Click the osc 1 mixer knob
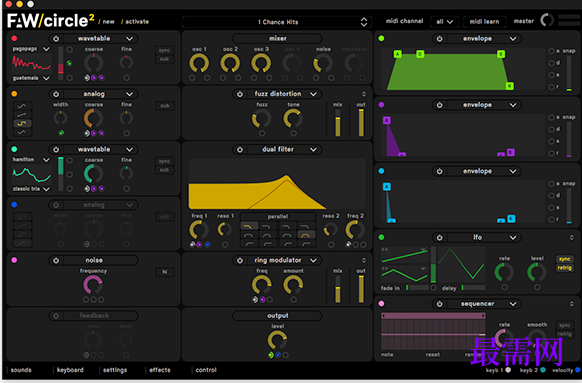This screenshot has width=582, height=383. [199, 63]
